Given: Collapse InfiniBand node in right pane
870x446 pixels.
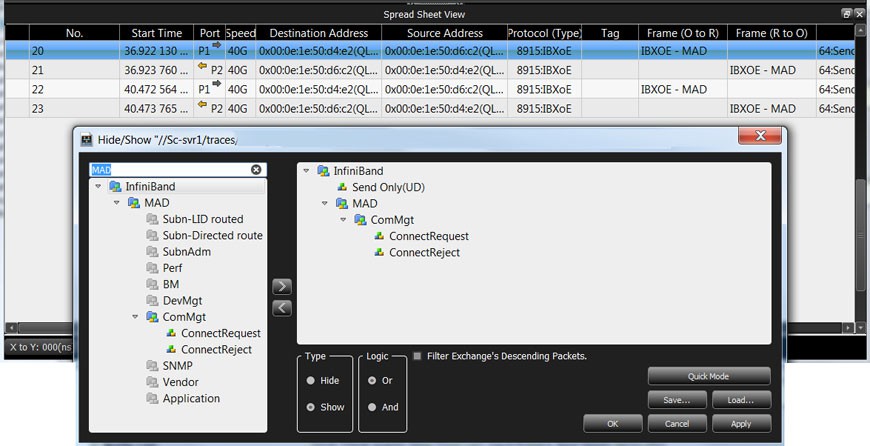Looking at the screenshot, I should pos(306,171).
